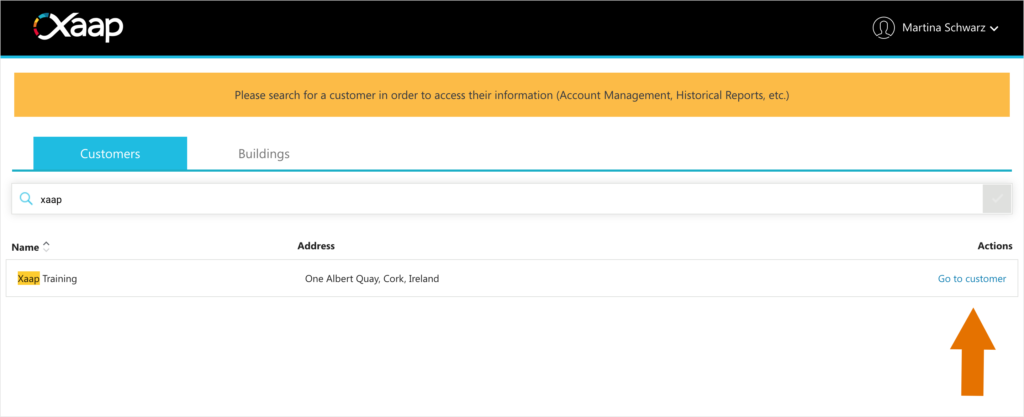Screen dimensions: 1024x417
Task: Click the Address column header
Action: (315, 246)
